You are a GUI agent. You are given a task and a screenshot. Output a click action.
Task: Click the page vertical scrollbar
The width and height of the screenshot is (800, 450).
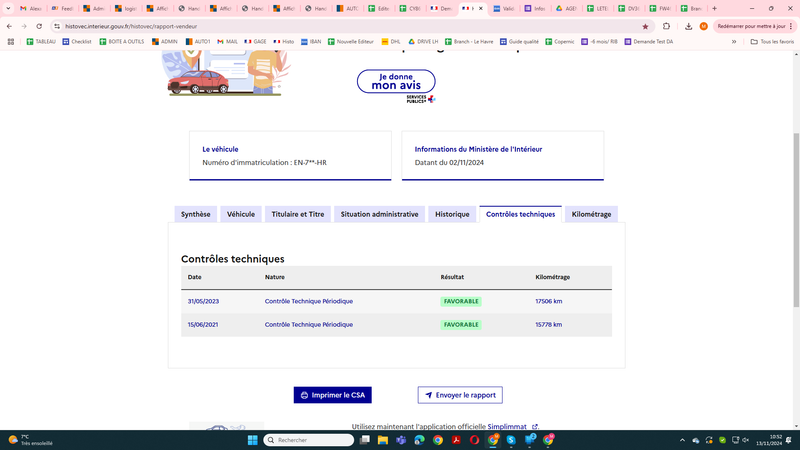796,219
